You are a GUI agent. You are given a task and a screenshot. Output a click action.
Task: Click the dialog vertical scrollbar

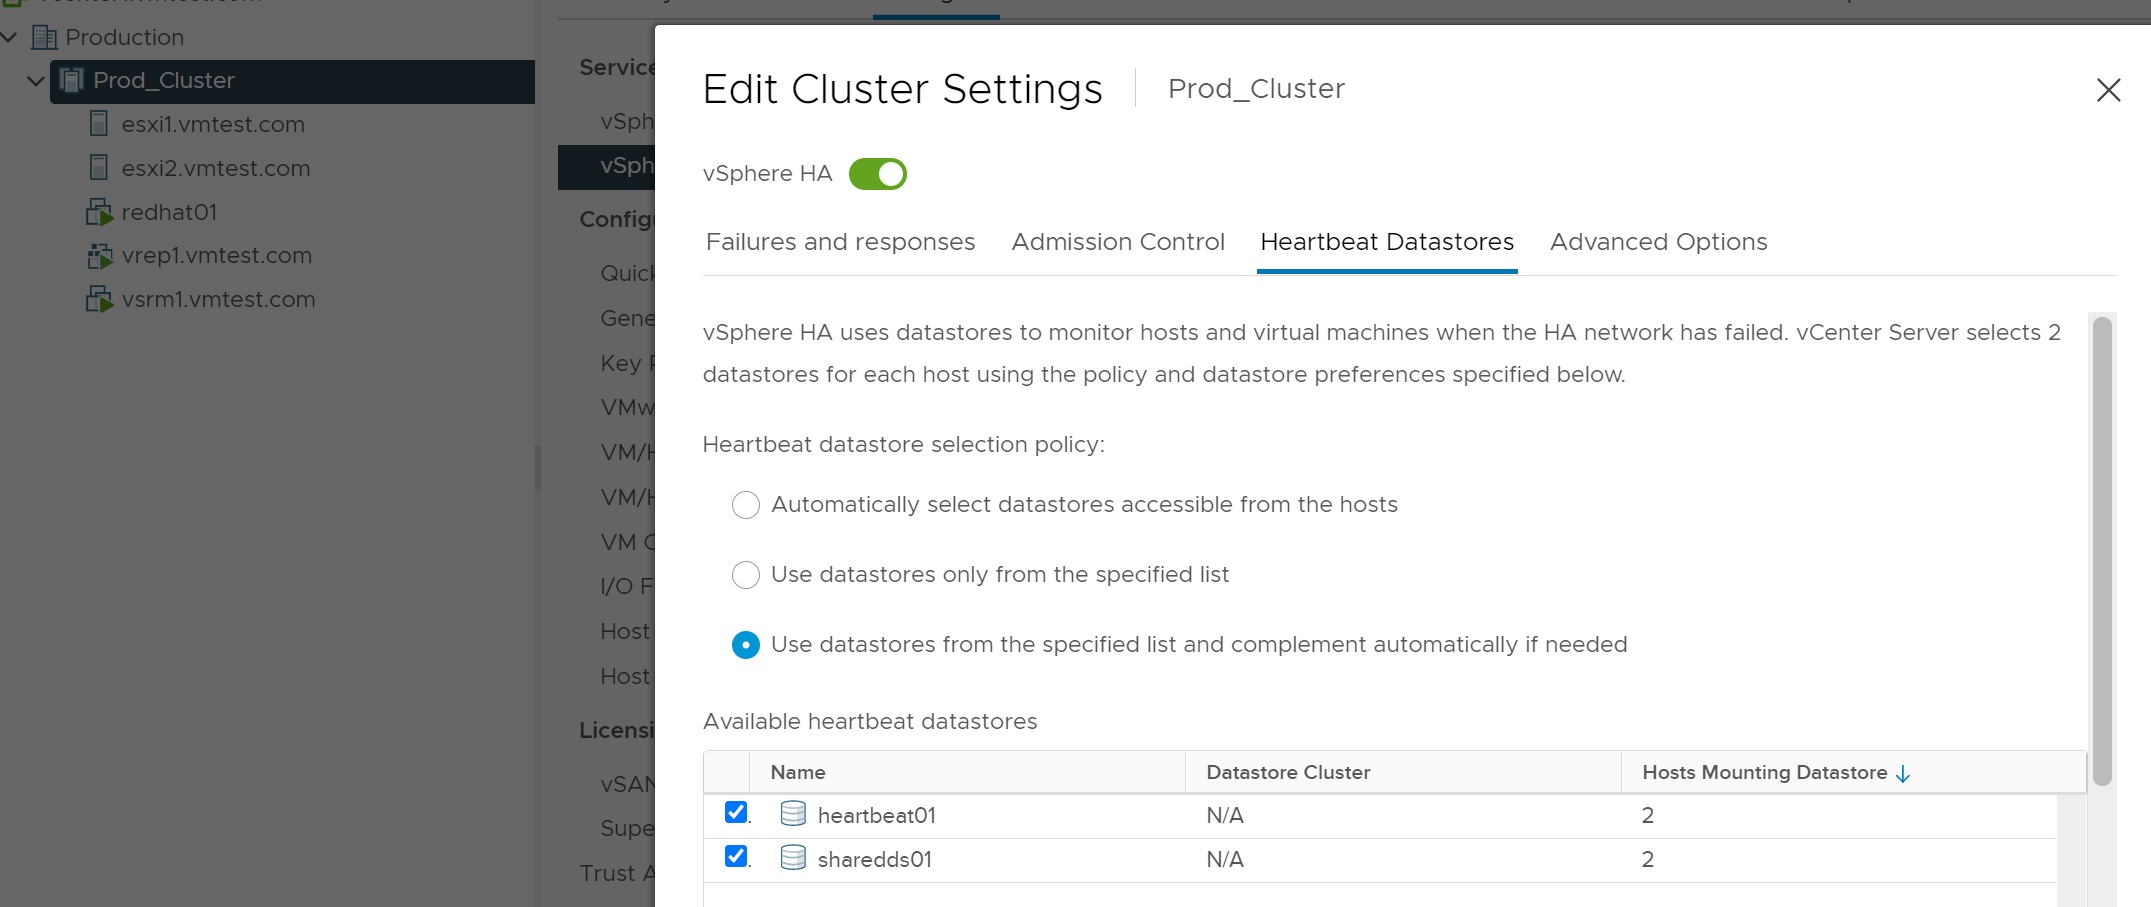point(2102,550)
